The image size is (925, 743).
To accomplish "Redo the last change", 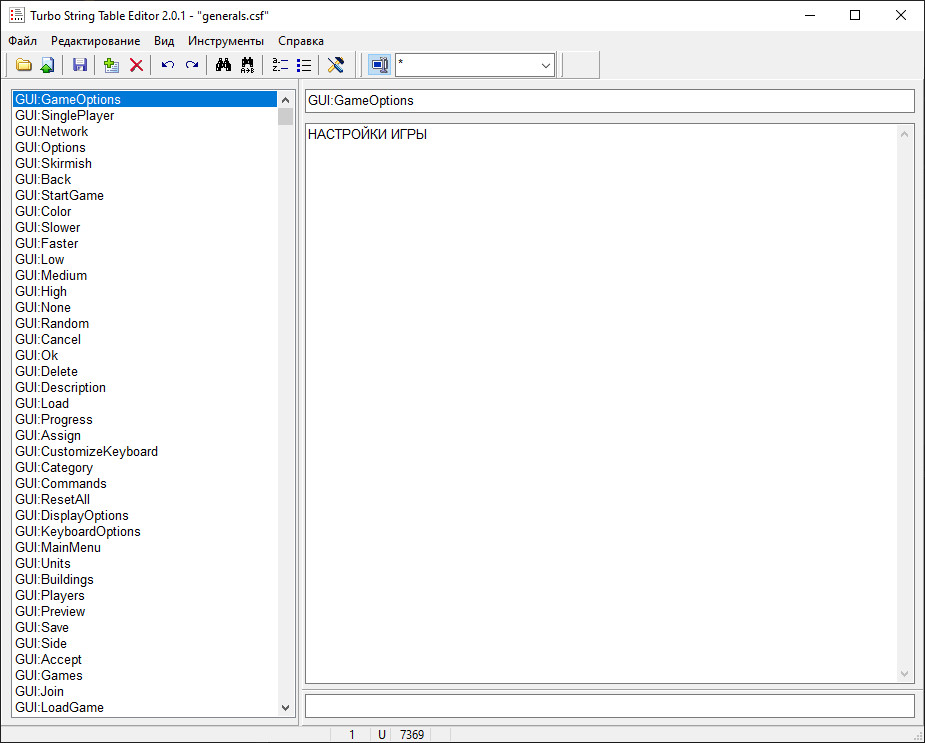I will pos(192,65).
